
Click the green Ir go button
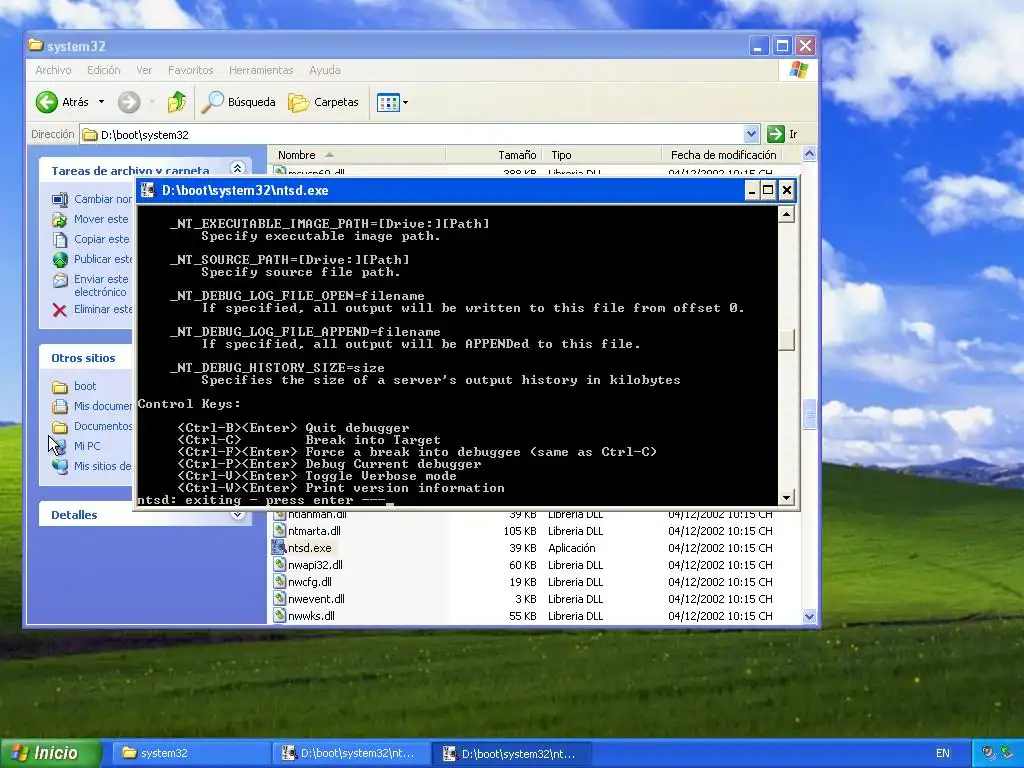point(782,135)
